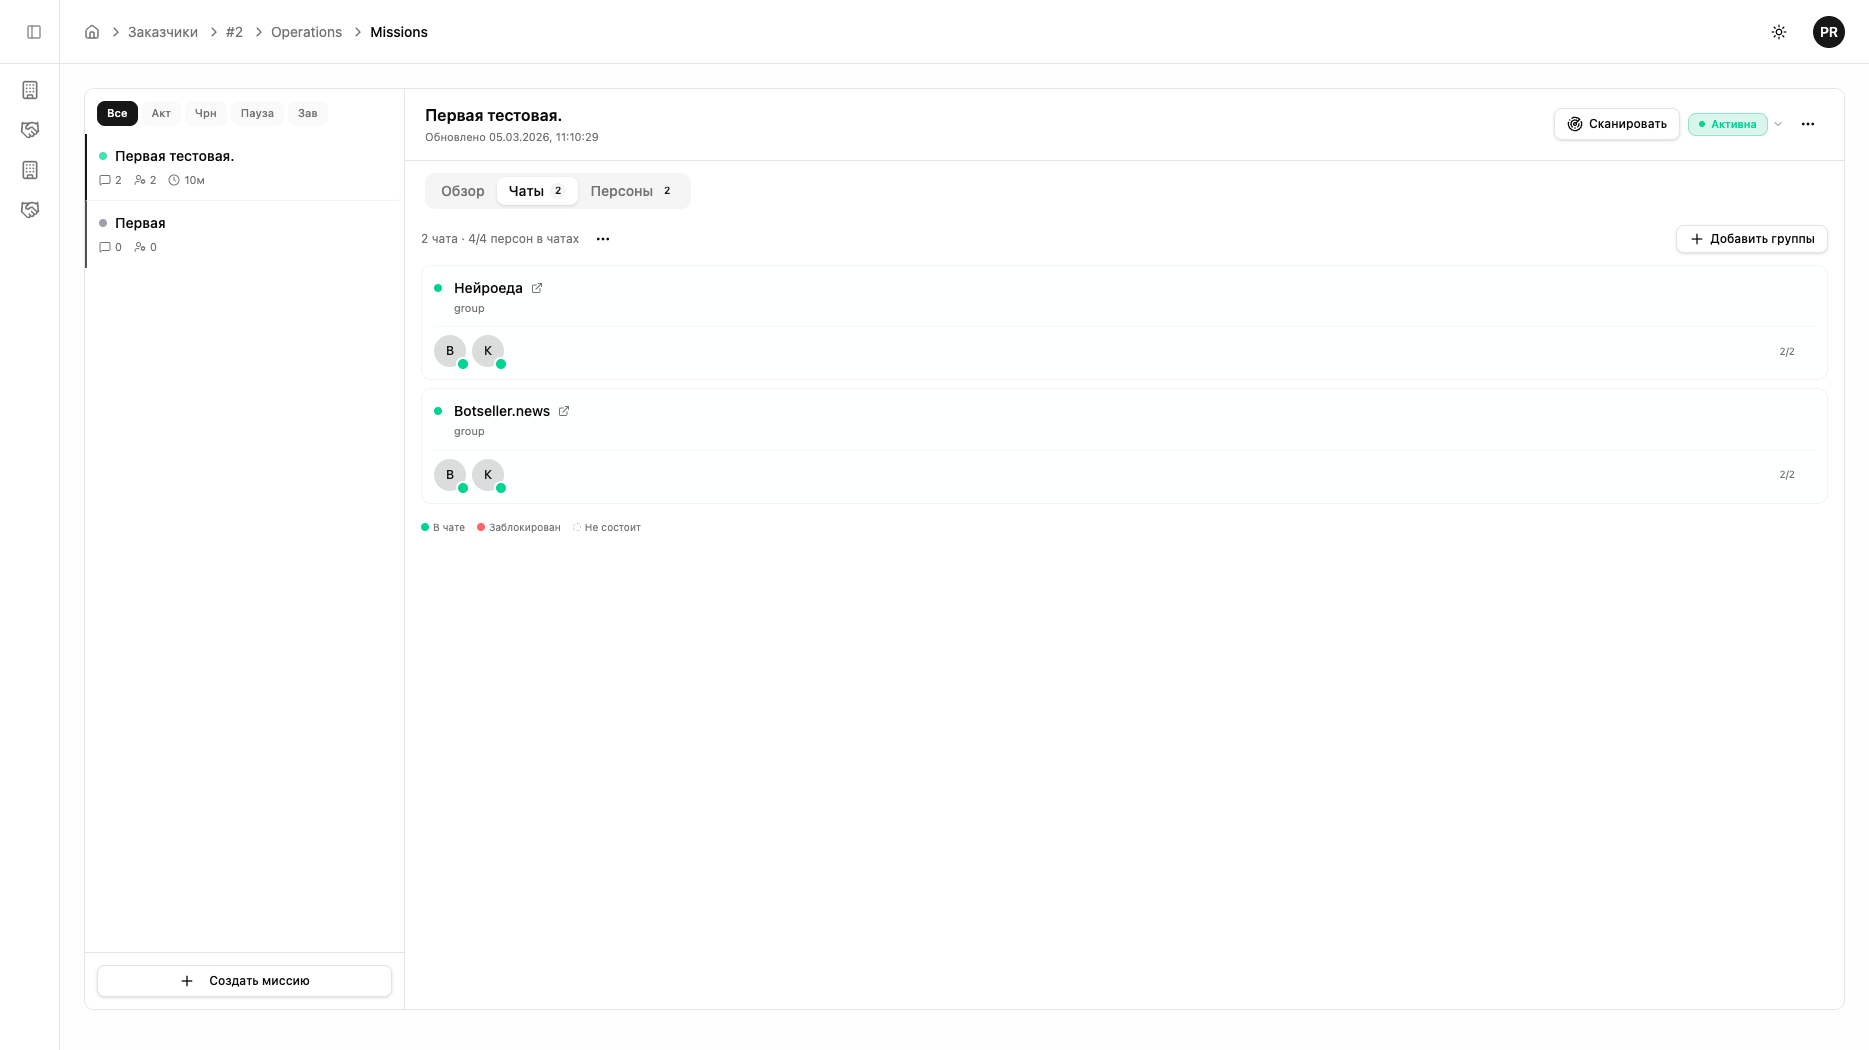Open the Operations breadcrumb item

click(x=306, y=32)
